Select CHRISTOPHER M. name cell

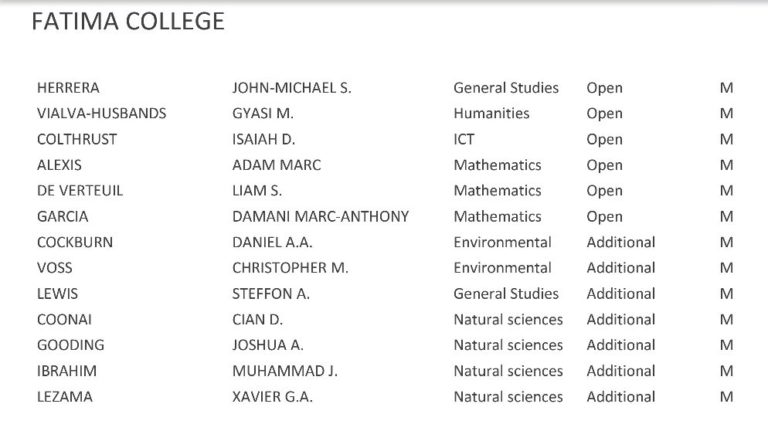point(290,268)
